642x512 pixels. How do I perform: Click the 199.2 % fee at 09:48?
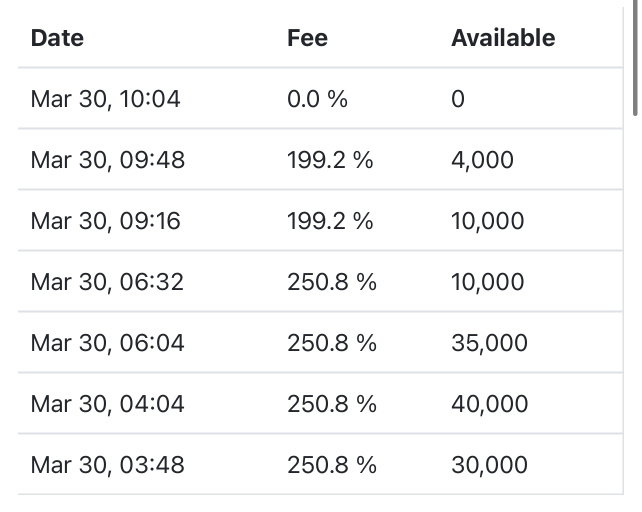point(330,160)
